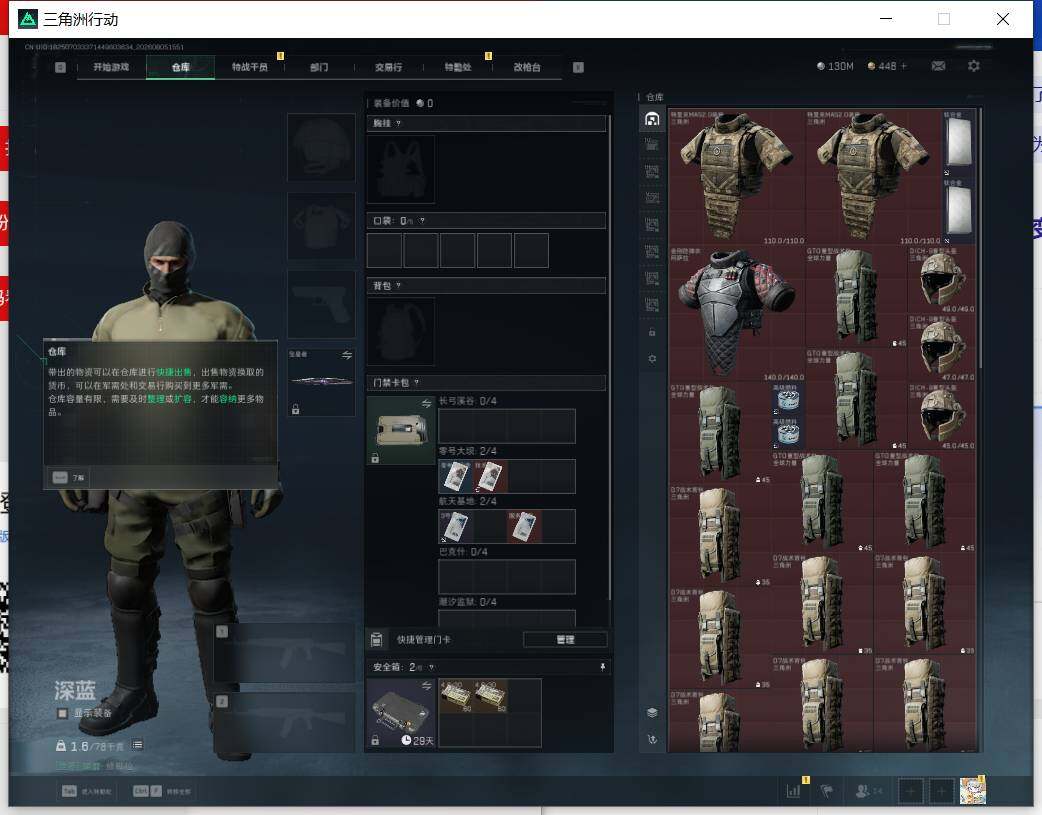Select secondary weapon slot 2

click(284, 723)
